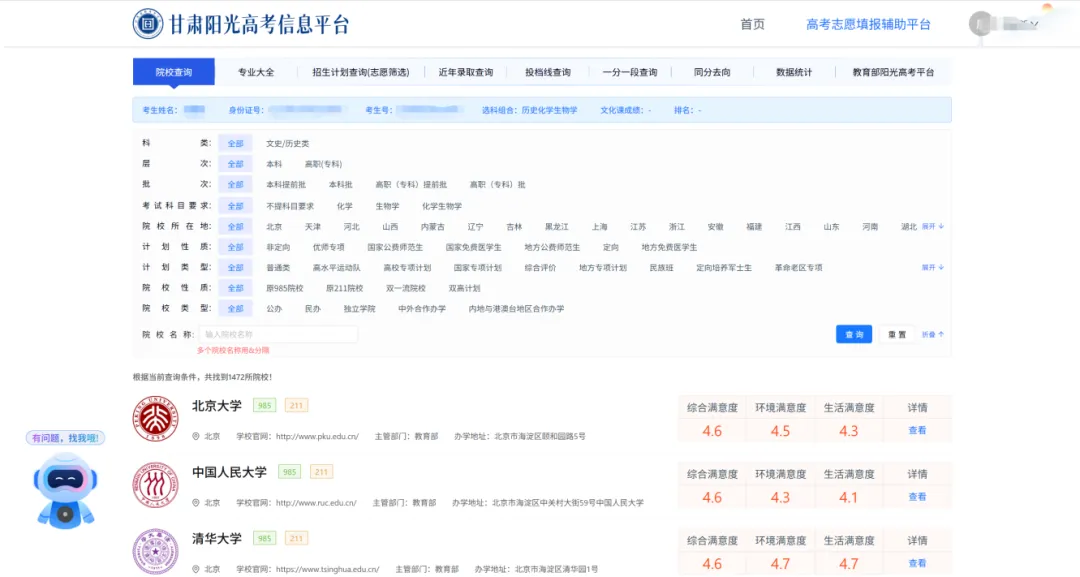The image size is (1080, 577).
Task: Select 国家公费师范生 plan nature
Action: [395, 247]
